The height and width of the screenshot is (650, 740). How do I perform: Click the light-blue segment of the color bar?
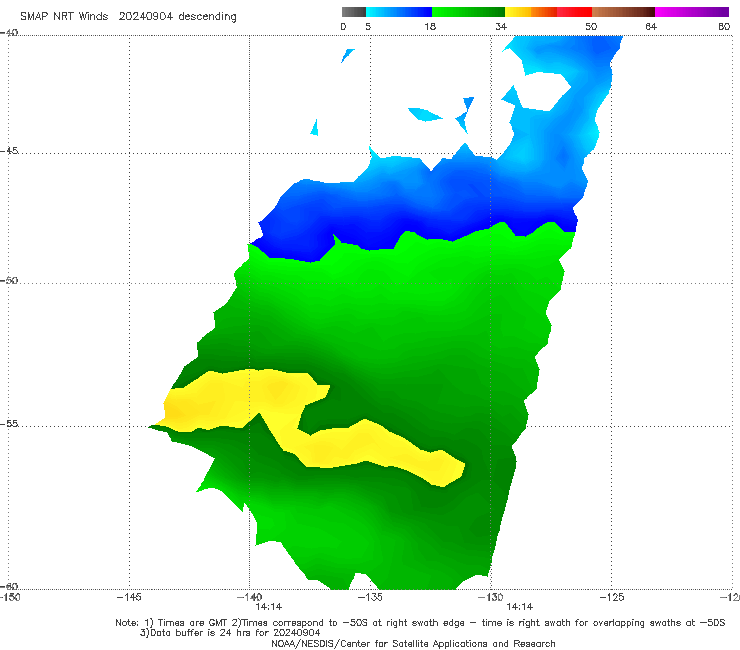coord(399,12)
